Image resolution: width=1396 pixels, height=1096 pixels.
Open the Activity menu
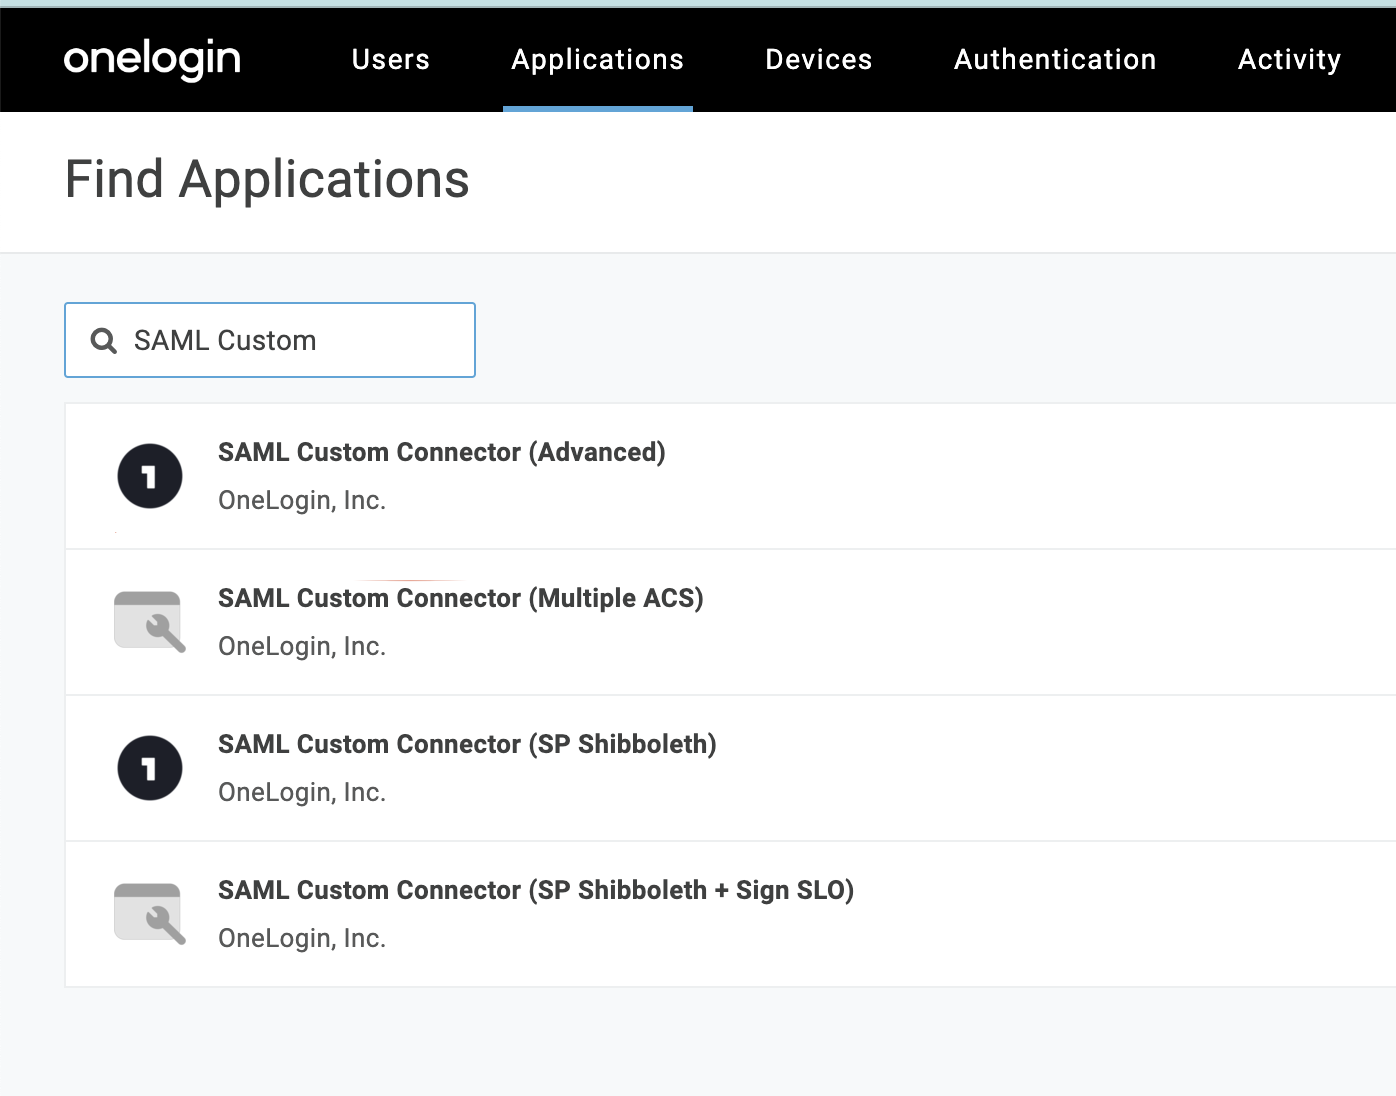point(1289,60)
